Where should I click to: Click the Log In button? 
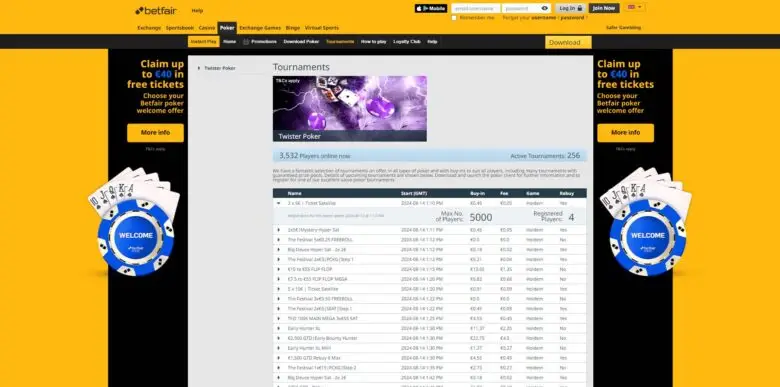click(x=570, y=8)
